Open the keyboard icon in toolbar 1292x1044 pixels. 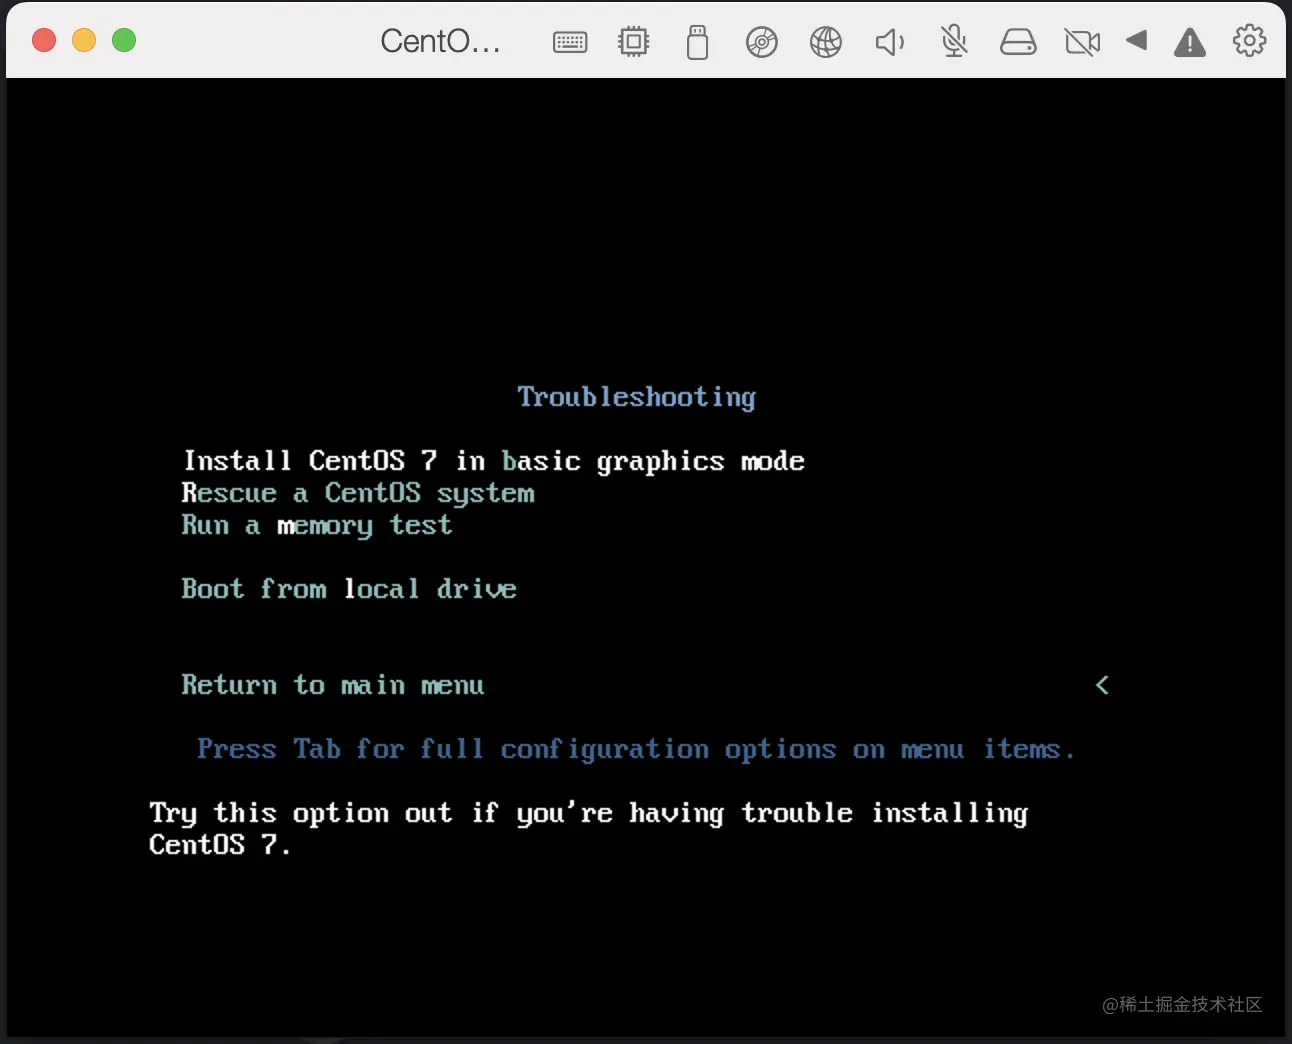click(x=570, y=42)
